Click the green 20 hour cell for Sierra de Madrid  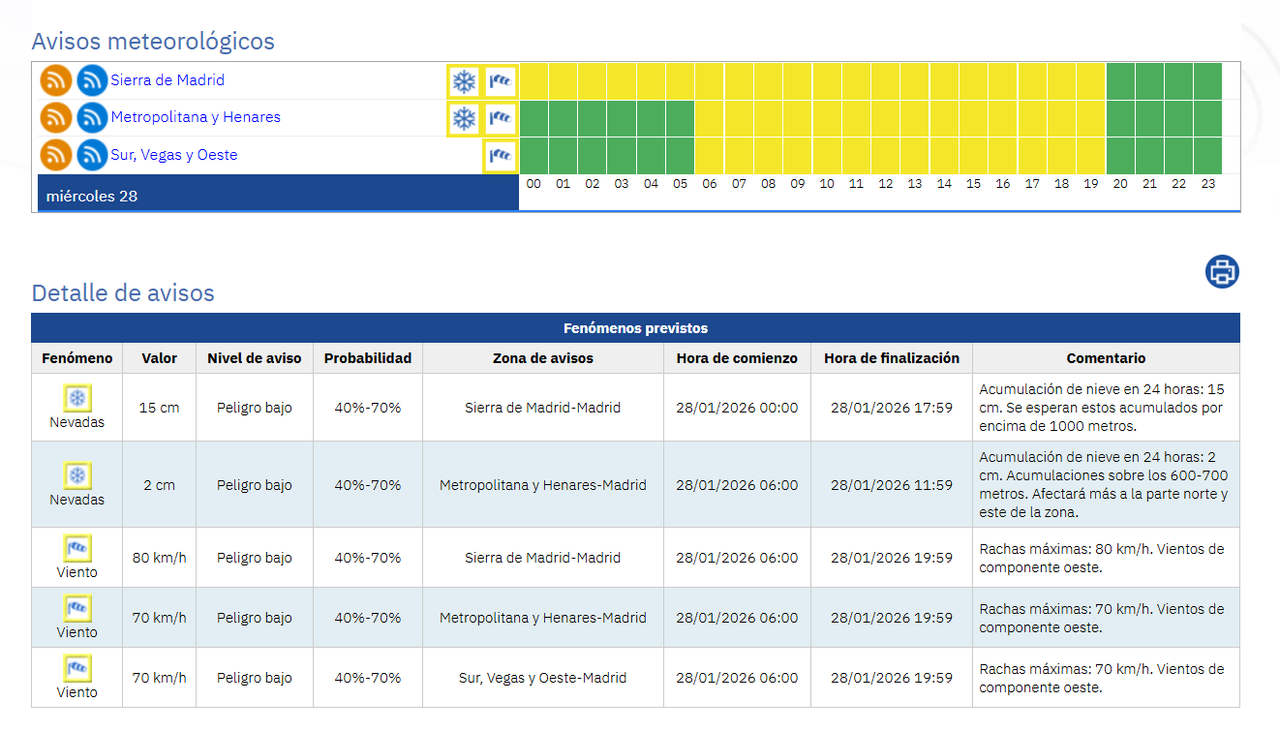coord(1120,81)
